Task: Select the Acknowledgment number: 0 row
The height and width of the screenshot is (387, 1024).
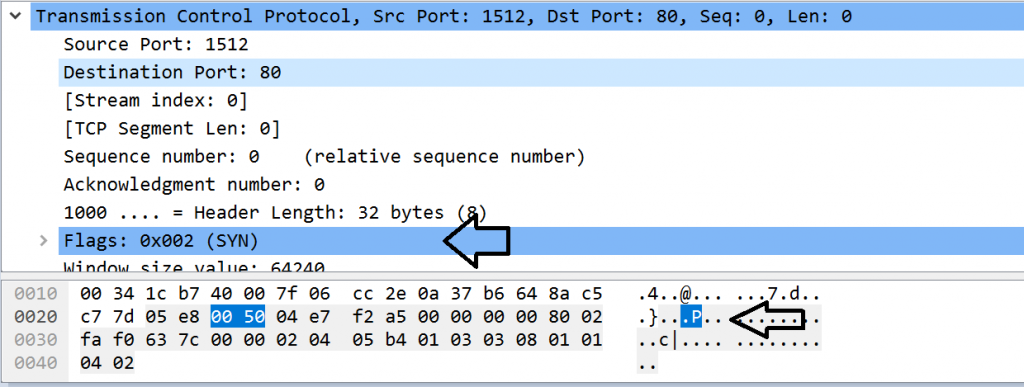Action: [541, 185]
